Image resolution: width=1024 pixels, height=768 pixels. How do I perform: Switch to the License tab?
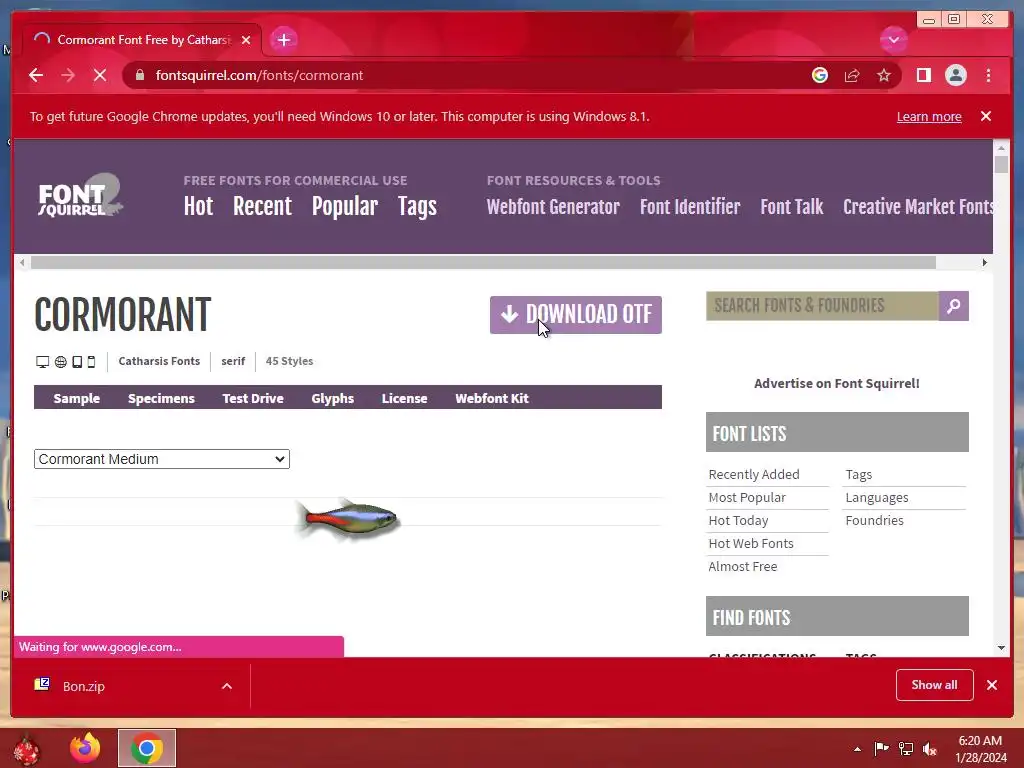click(x=404, y=398)
